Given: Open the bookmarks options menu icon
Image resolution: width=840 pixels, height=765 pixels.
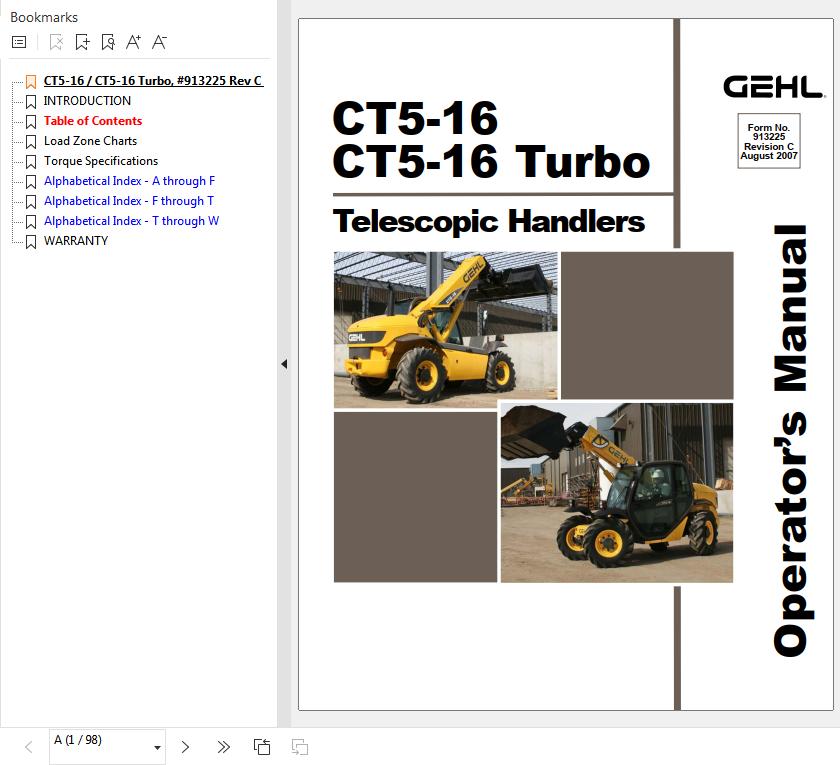Looking at the screenshot, I should [x=19, y=42].
